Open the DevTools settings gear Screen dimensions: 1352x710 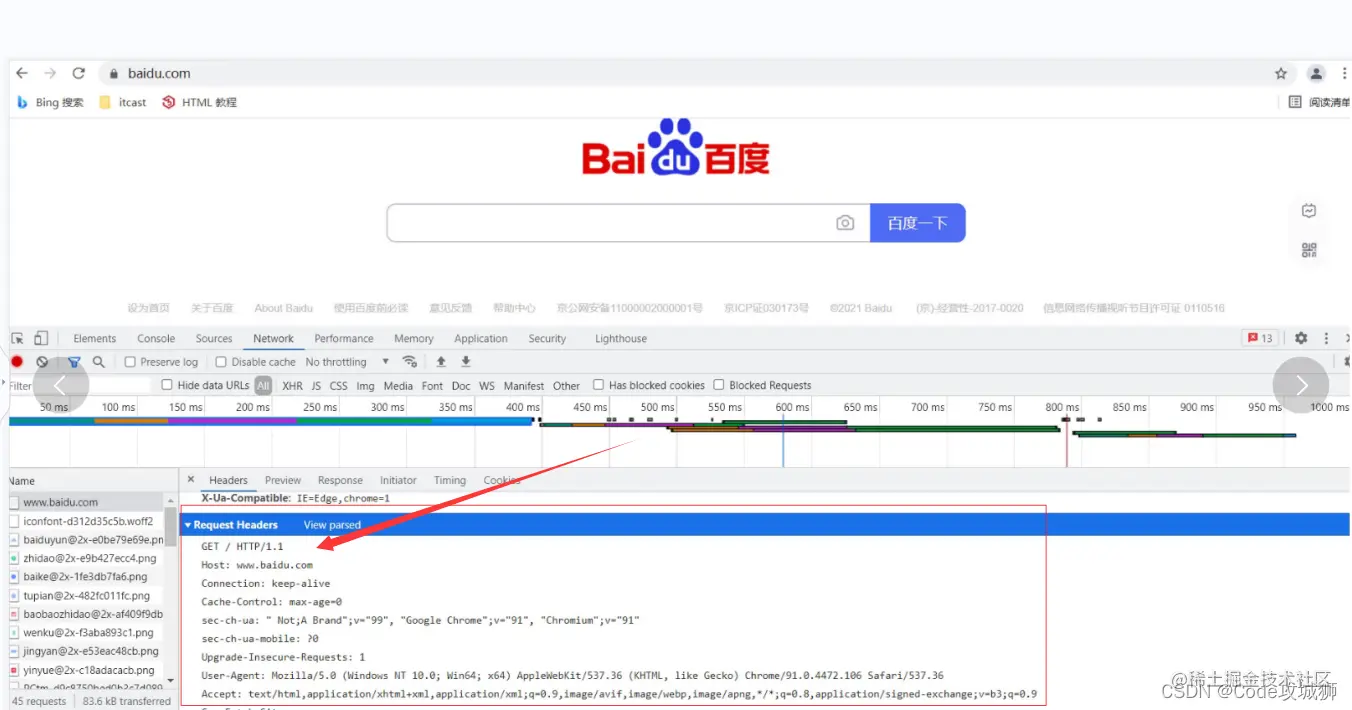coord(1301,338)
